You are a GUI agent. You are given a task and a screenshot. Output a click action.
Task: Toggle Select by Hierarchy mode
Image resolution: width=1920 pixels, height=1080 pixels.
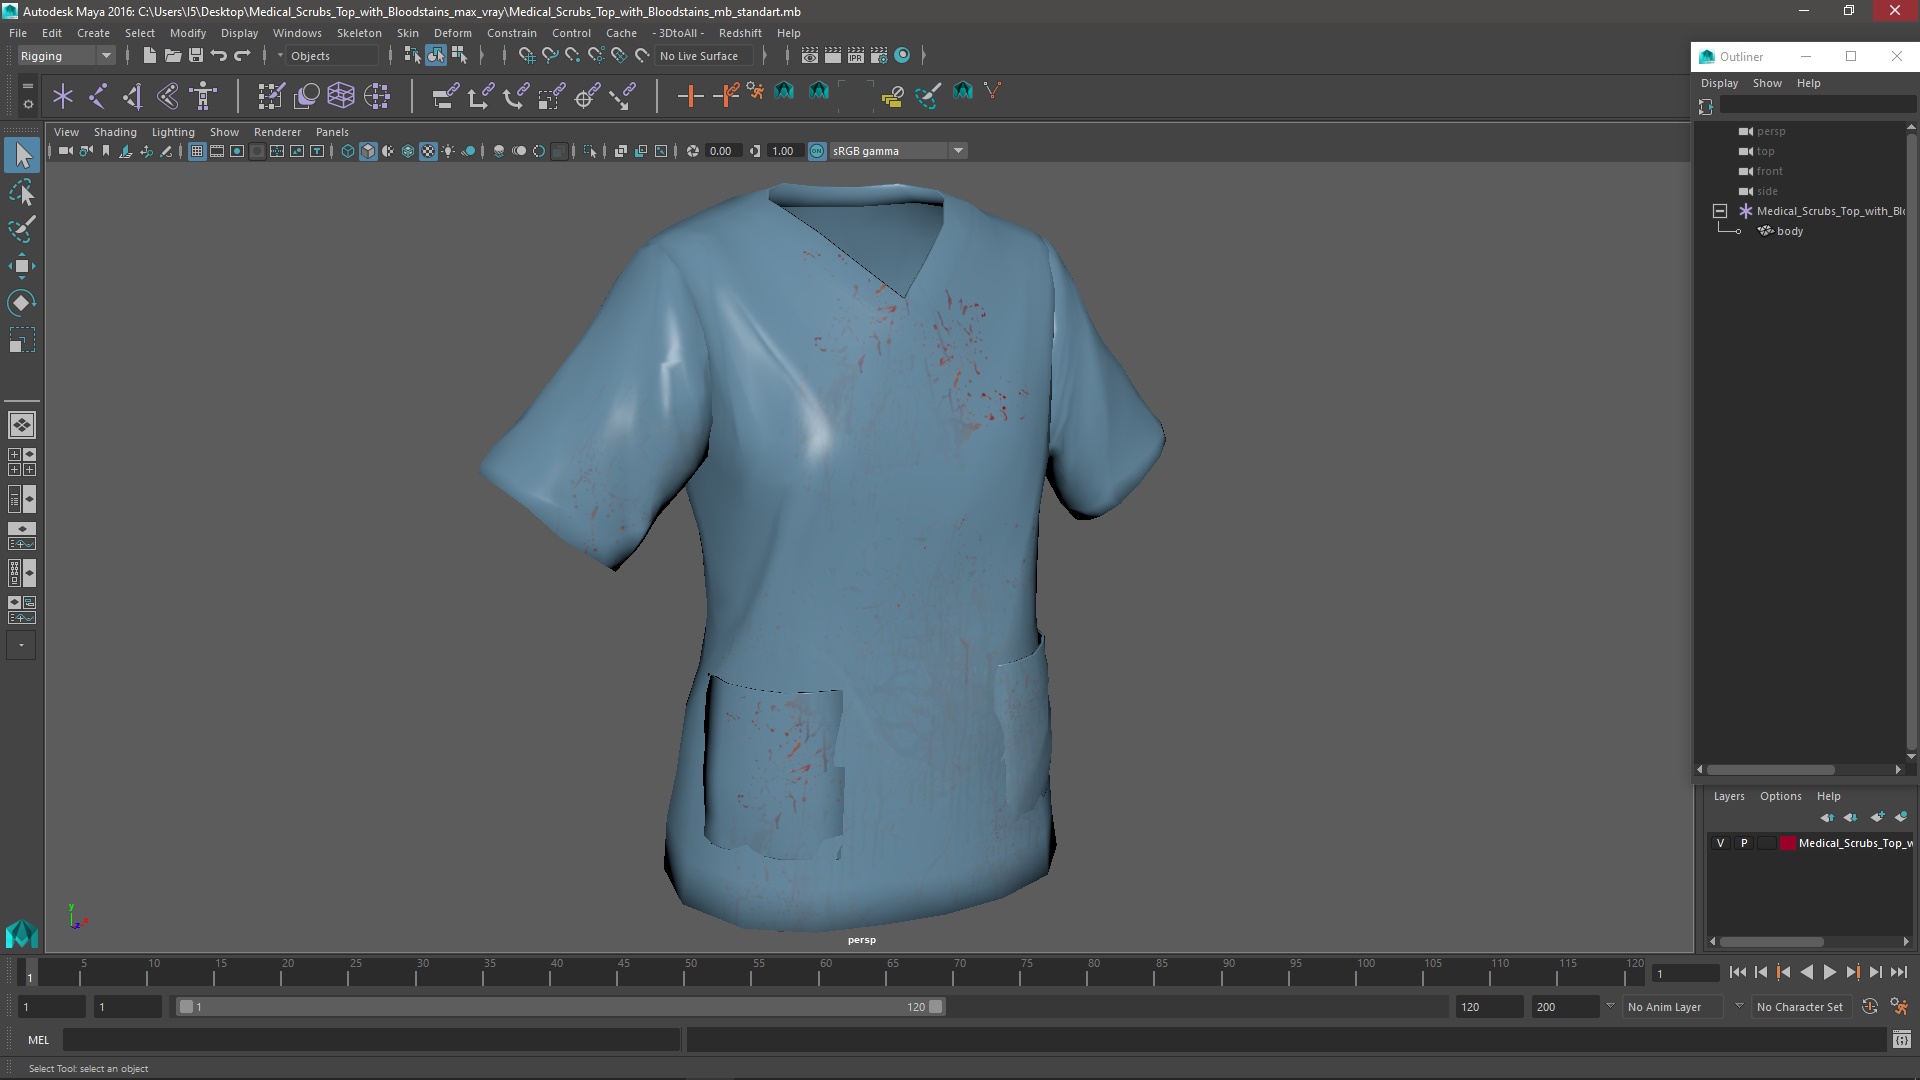[x=412, y=56]
